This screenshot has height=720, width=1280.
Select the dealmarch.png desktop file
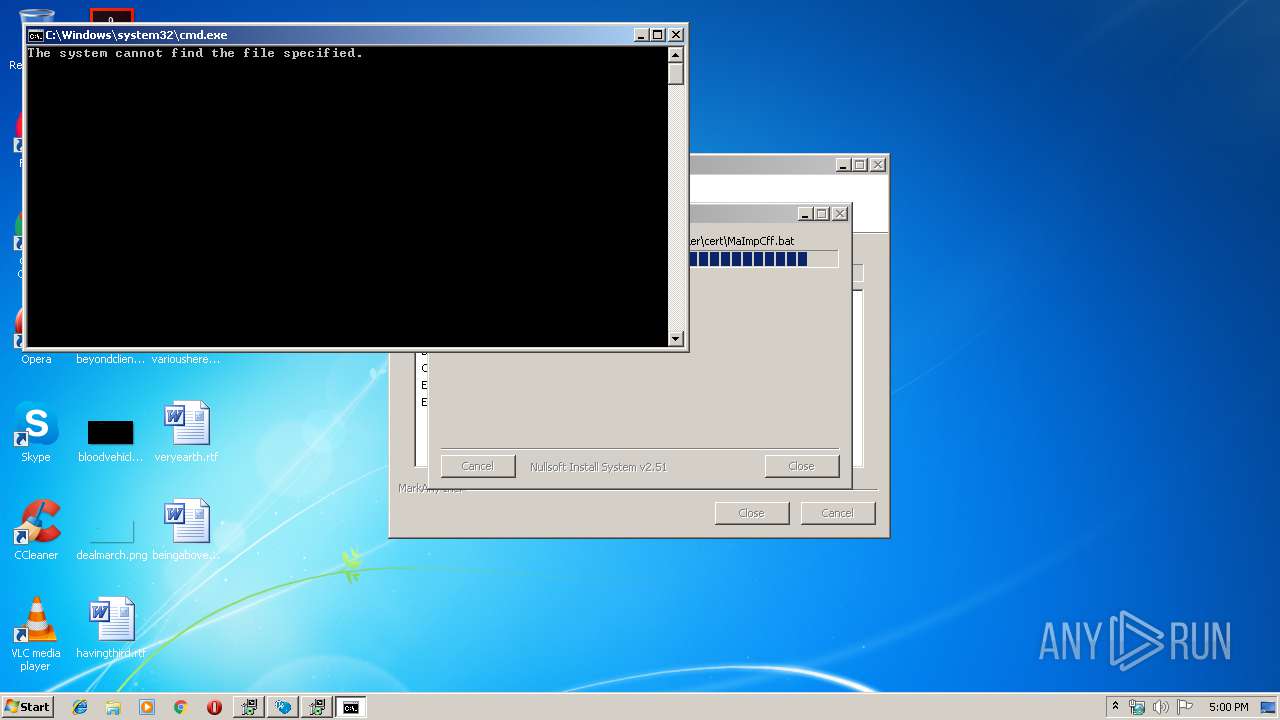pos(111,538)
